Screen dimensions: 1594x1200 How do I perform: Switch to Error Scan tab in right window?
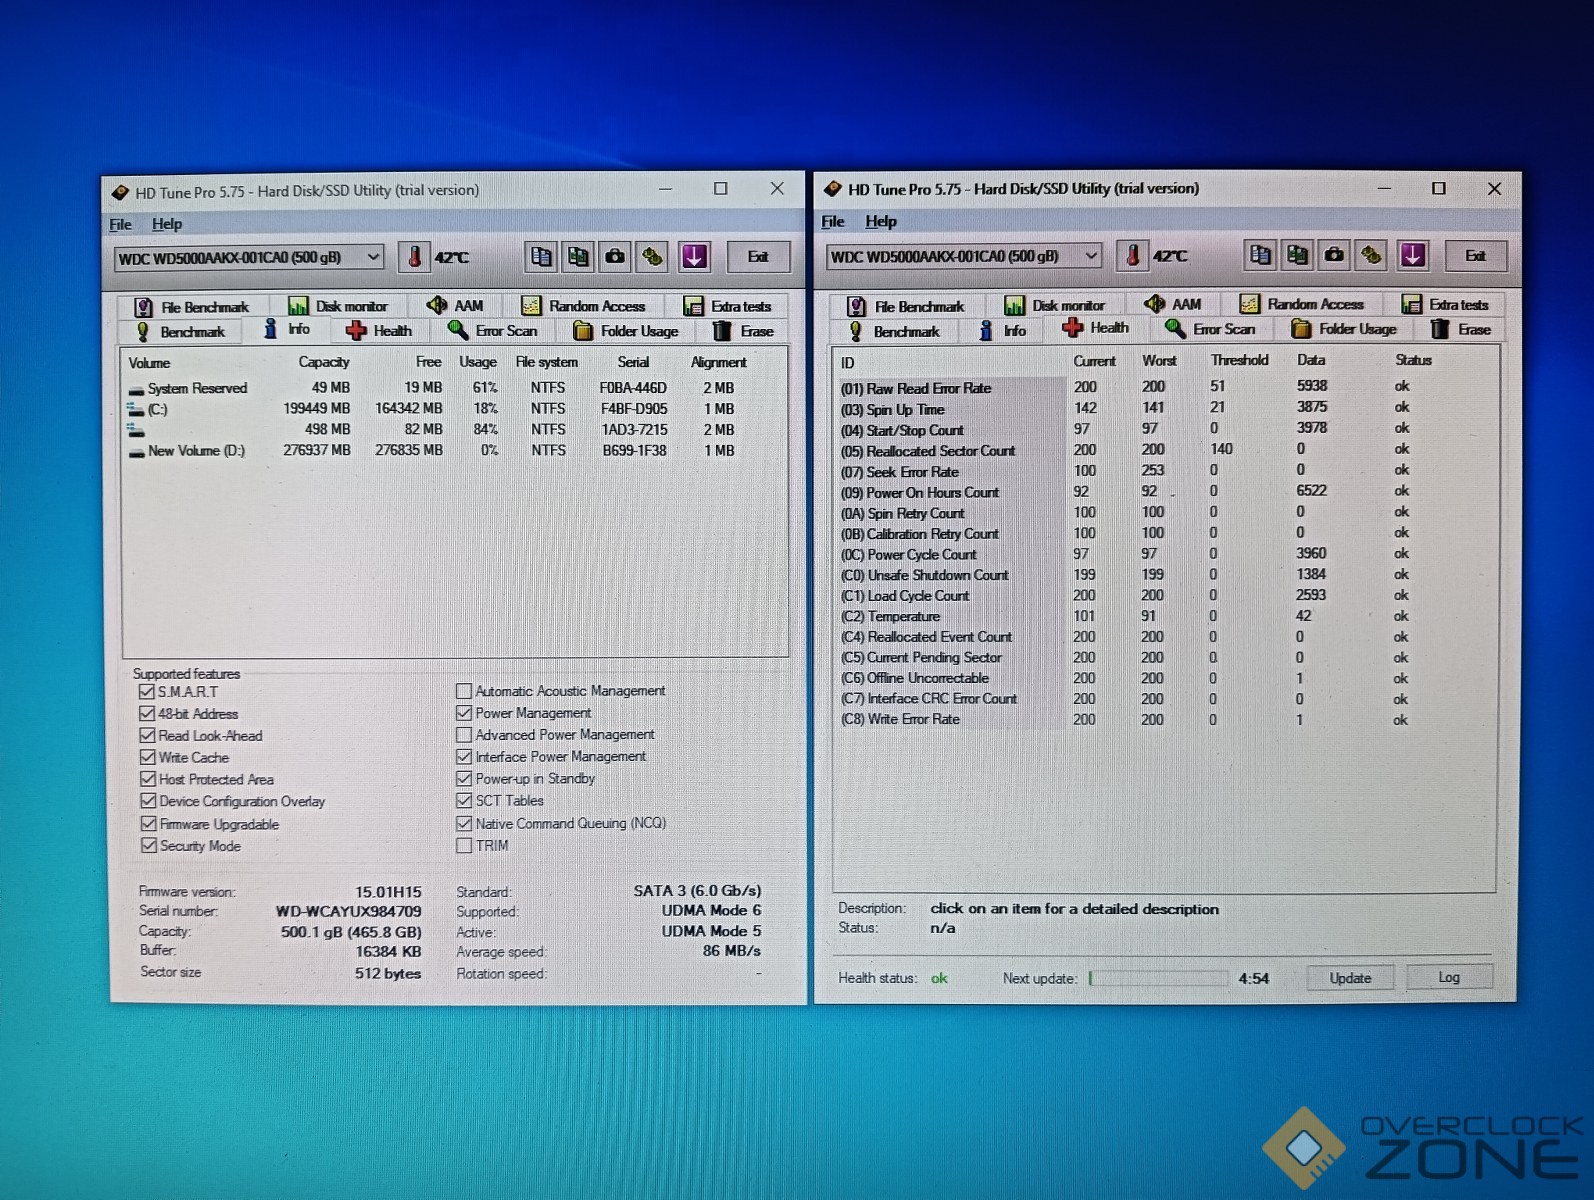tap(1210, 329)
